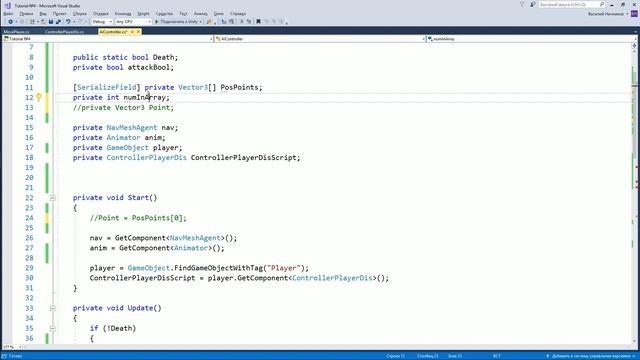
Task: Click the "NavMeshAgent" type on line 15
Action: point(132,128)
